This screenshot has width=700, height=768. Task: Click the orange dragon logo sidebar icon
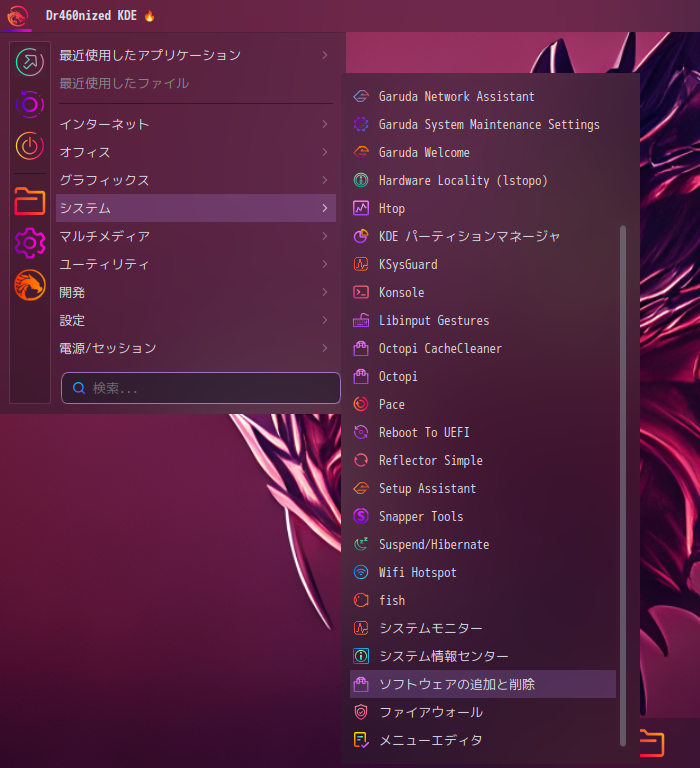(30, 285)
